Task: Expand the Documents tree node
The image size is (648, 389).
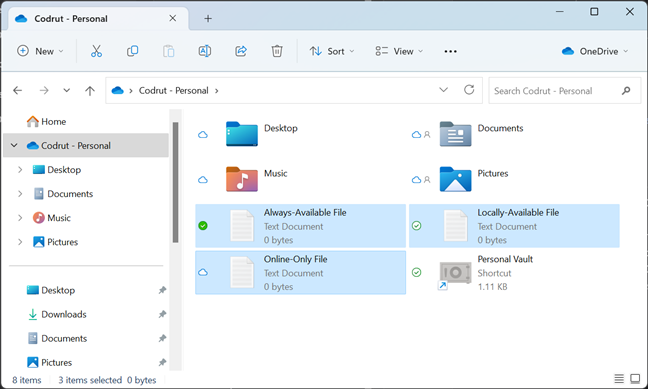Action: coord(20,193)
